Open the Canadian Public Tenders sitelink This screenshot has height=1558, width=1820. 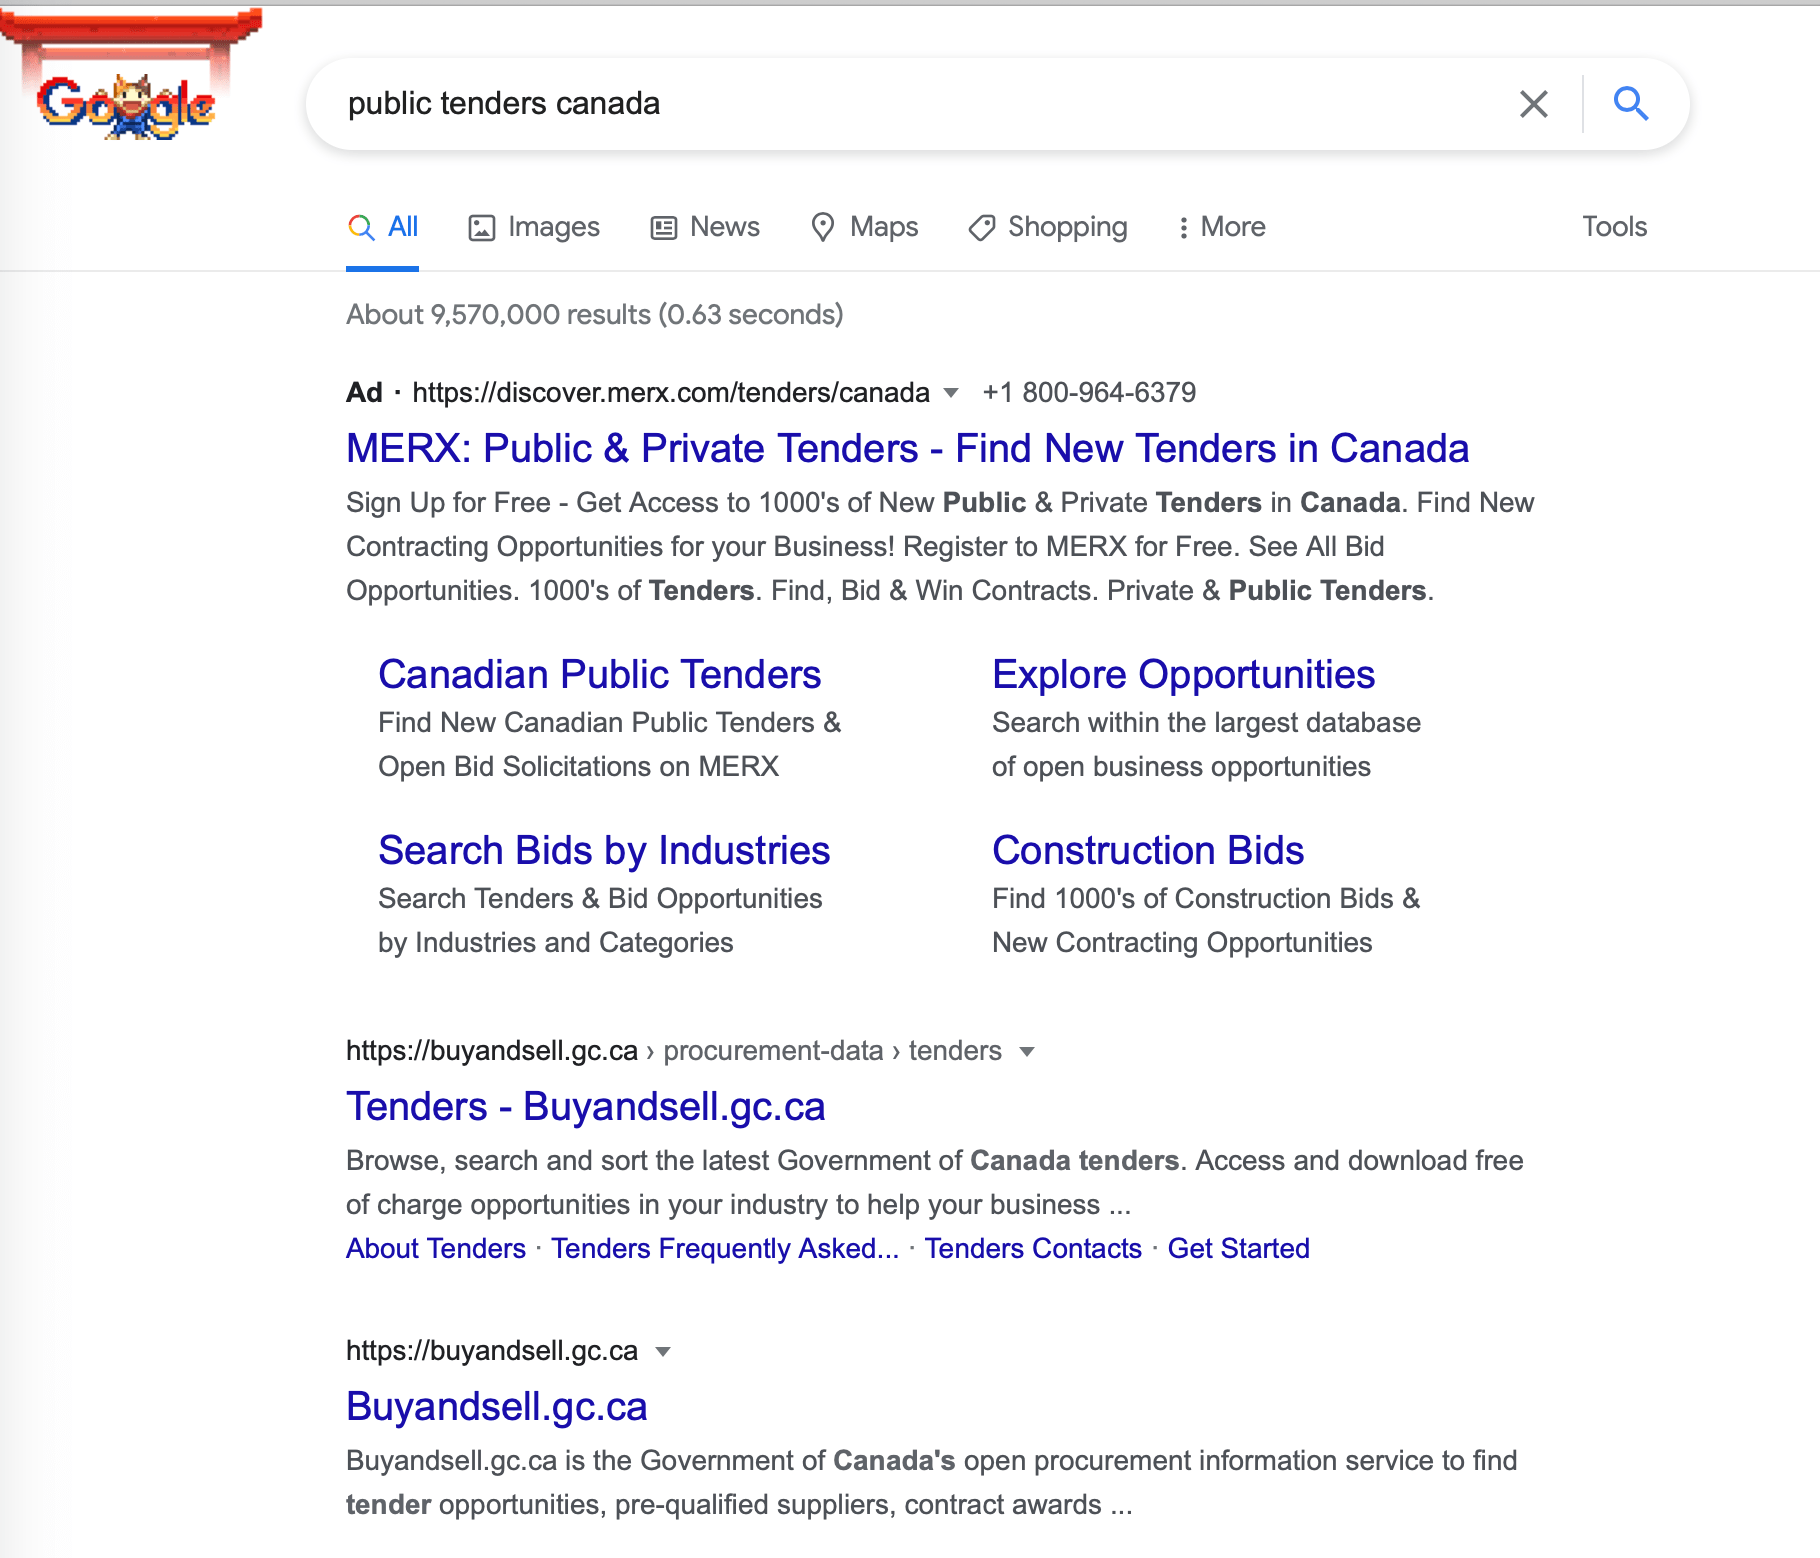[599, 675]
